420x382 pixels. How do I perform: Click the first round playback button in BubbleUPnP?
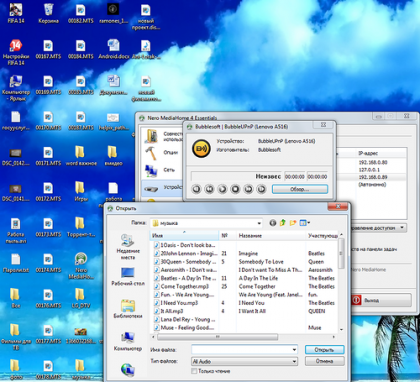tap(196, 189)
